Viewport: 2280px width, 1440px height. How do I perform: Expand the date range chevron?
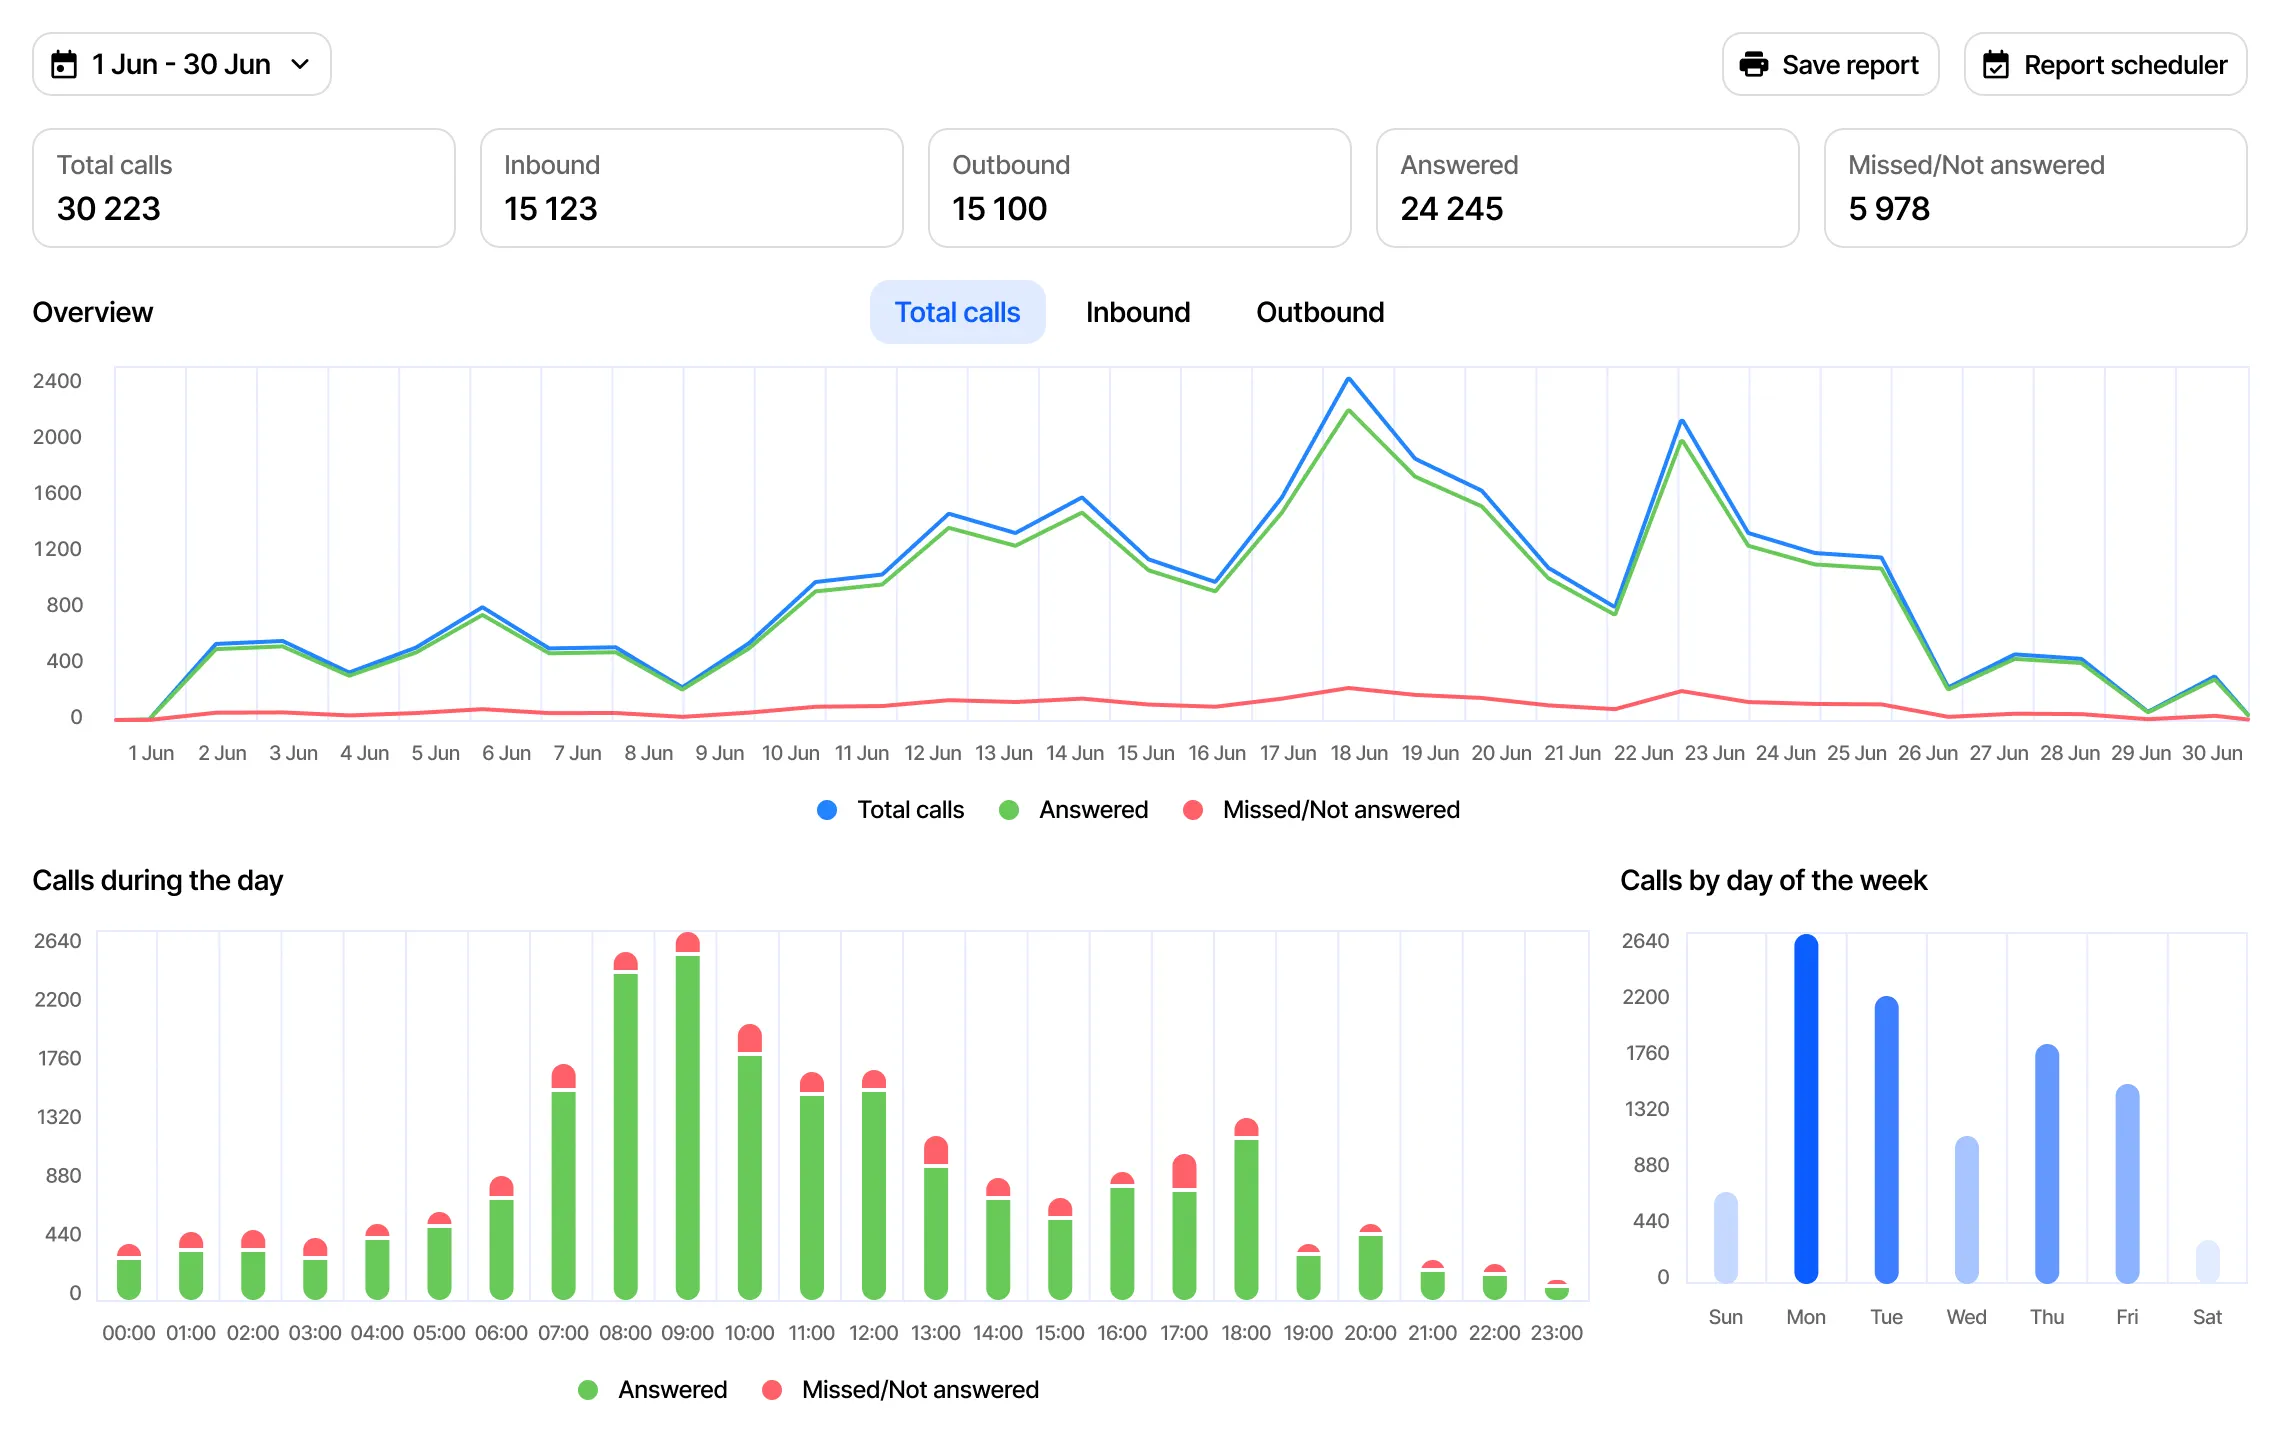click(x=300, y=65)
